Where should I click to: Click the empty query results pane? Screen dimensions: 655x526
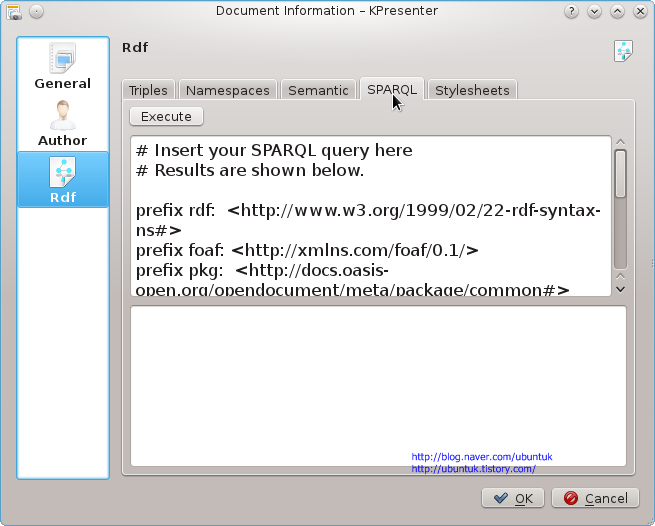tap(378, 386)
